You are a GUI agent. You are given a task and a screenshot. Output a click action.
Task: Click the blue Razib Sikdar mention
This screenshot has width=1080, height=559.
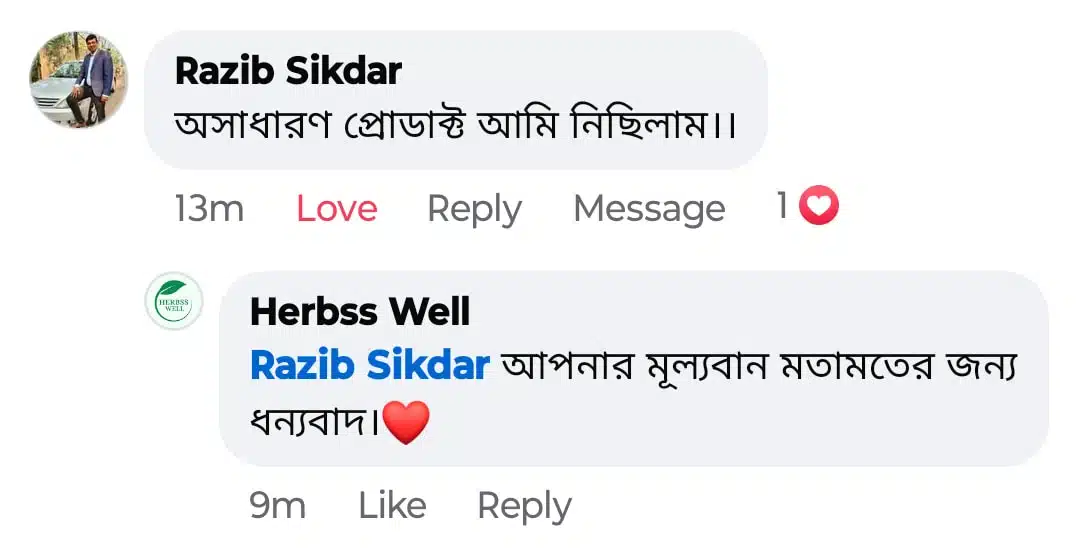[370, 365]
